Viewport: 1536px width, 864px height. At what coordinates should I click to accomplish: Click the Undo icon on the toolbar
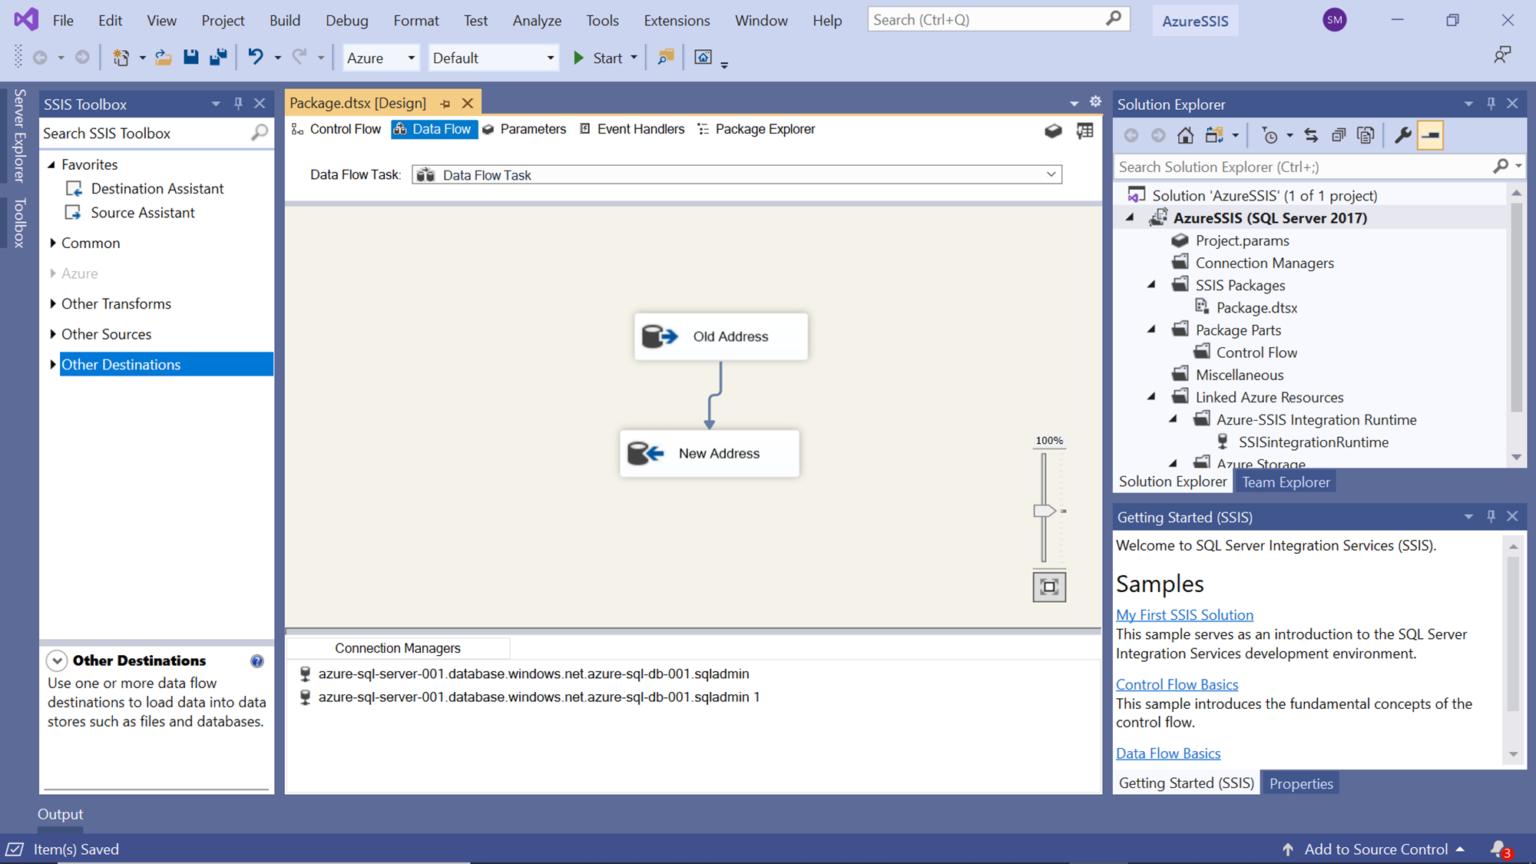pyautogui.click(x=256, y=57)
